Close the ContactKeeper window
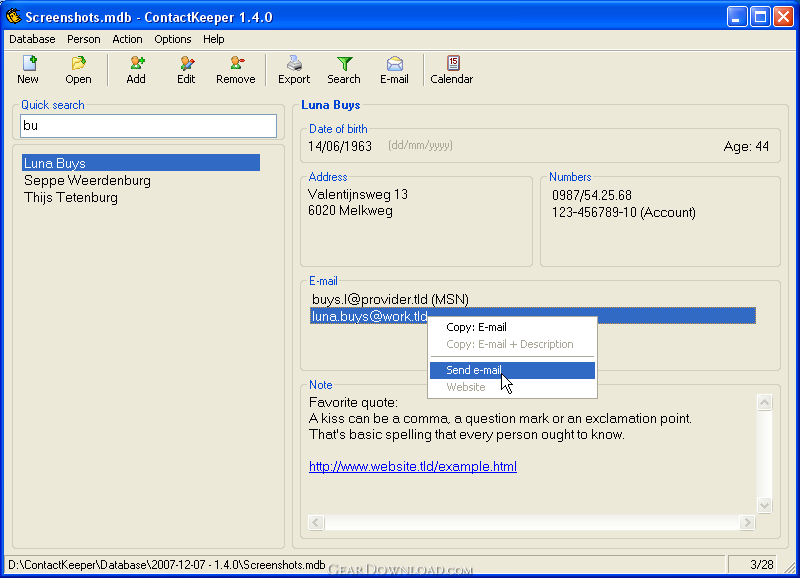Screen dimensions: 800x578 783,17
